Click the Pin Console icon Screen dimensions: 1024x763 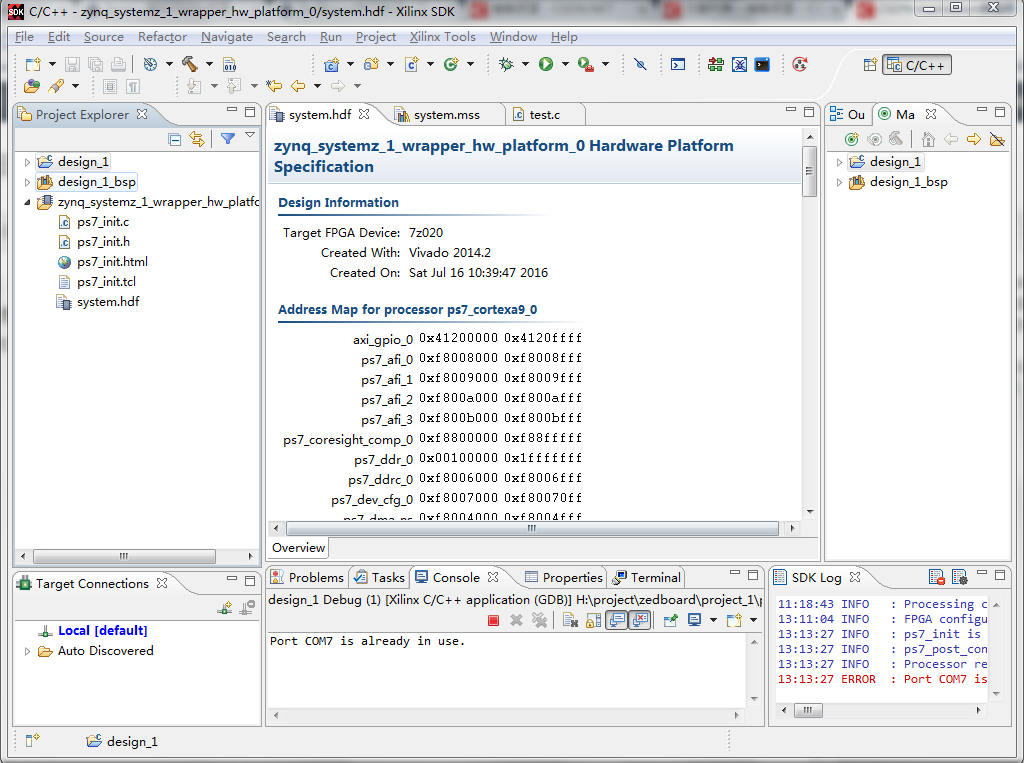point(670,620)
